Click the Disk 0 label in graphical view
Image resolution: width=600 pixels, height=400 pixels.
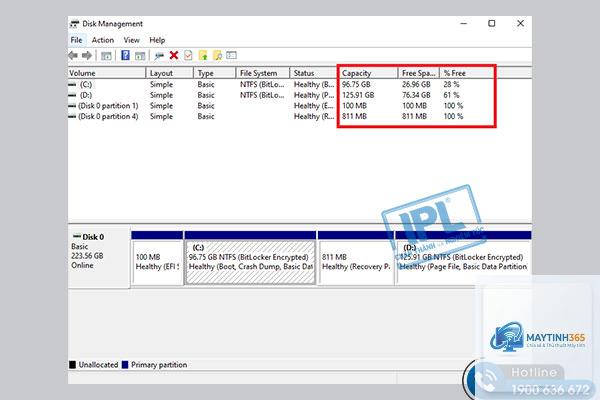(x=93, y=237)
